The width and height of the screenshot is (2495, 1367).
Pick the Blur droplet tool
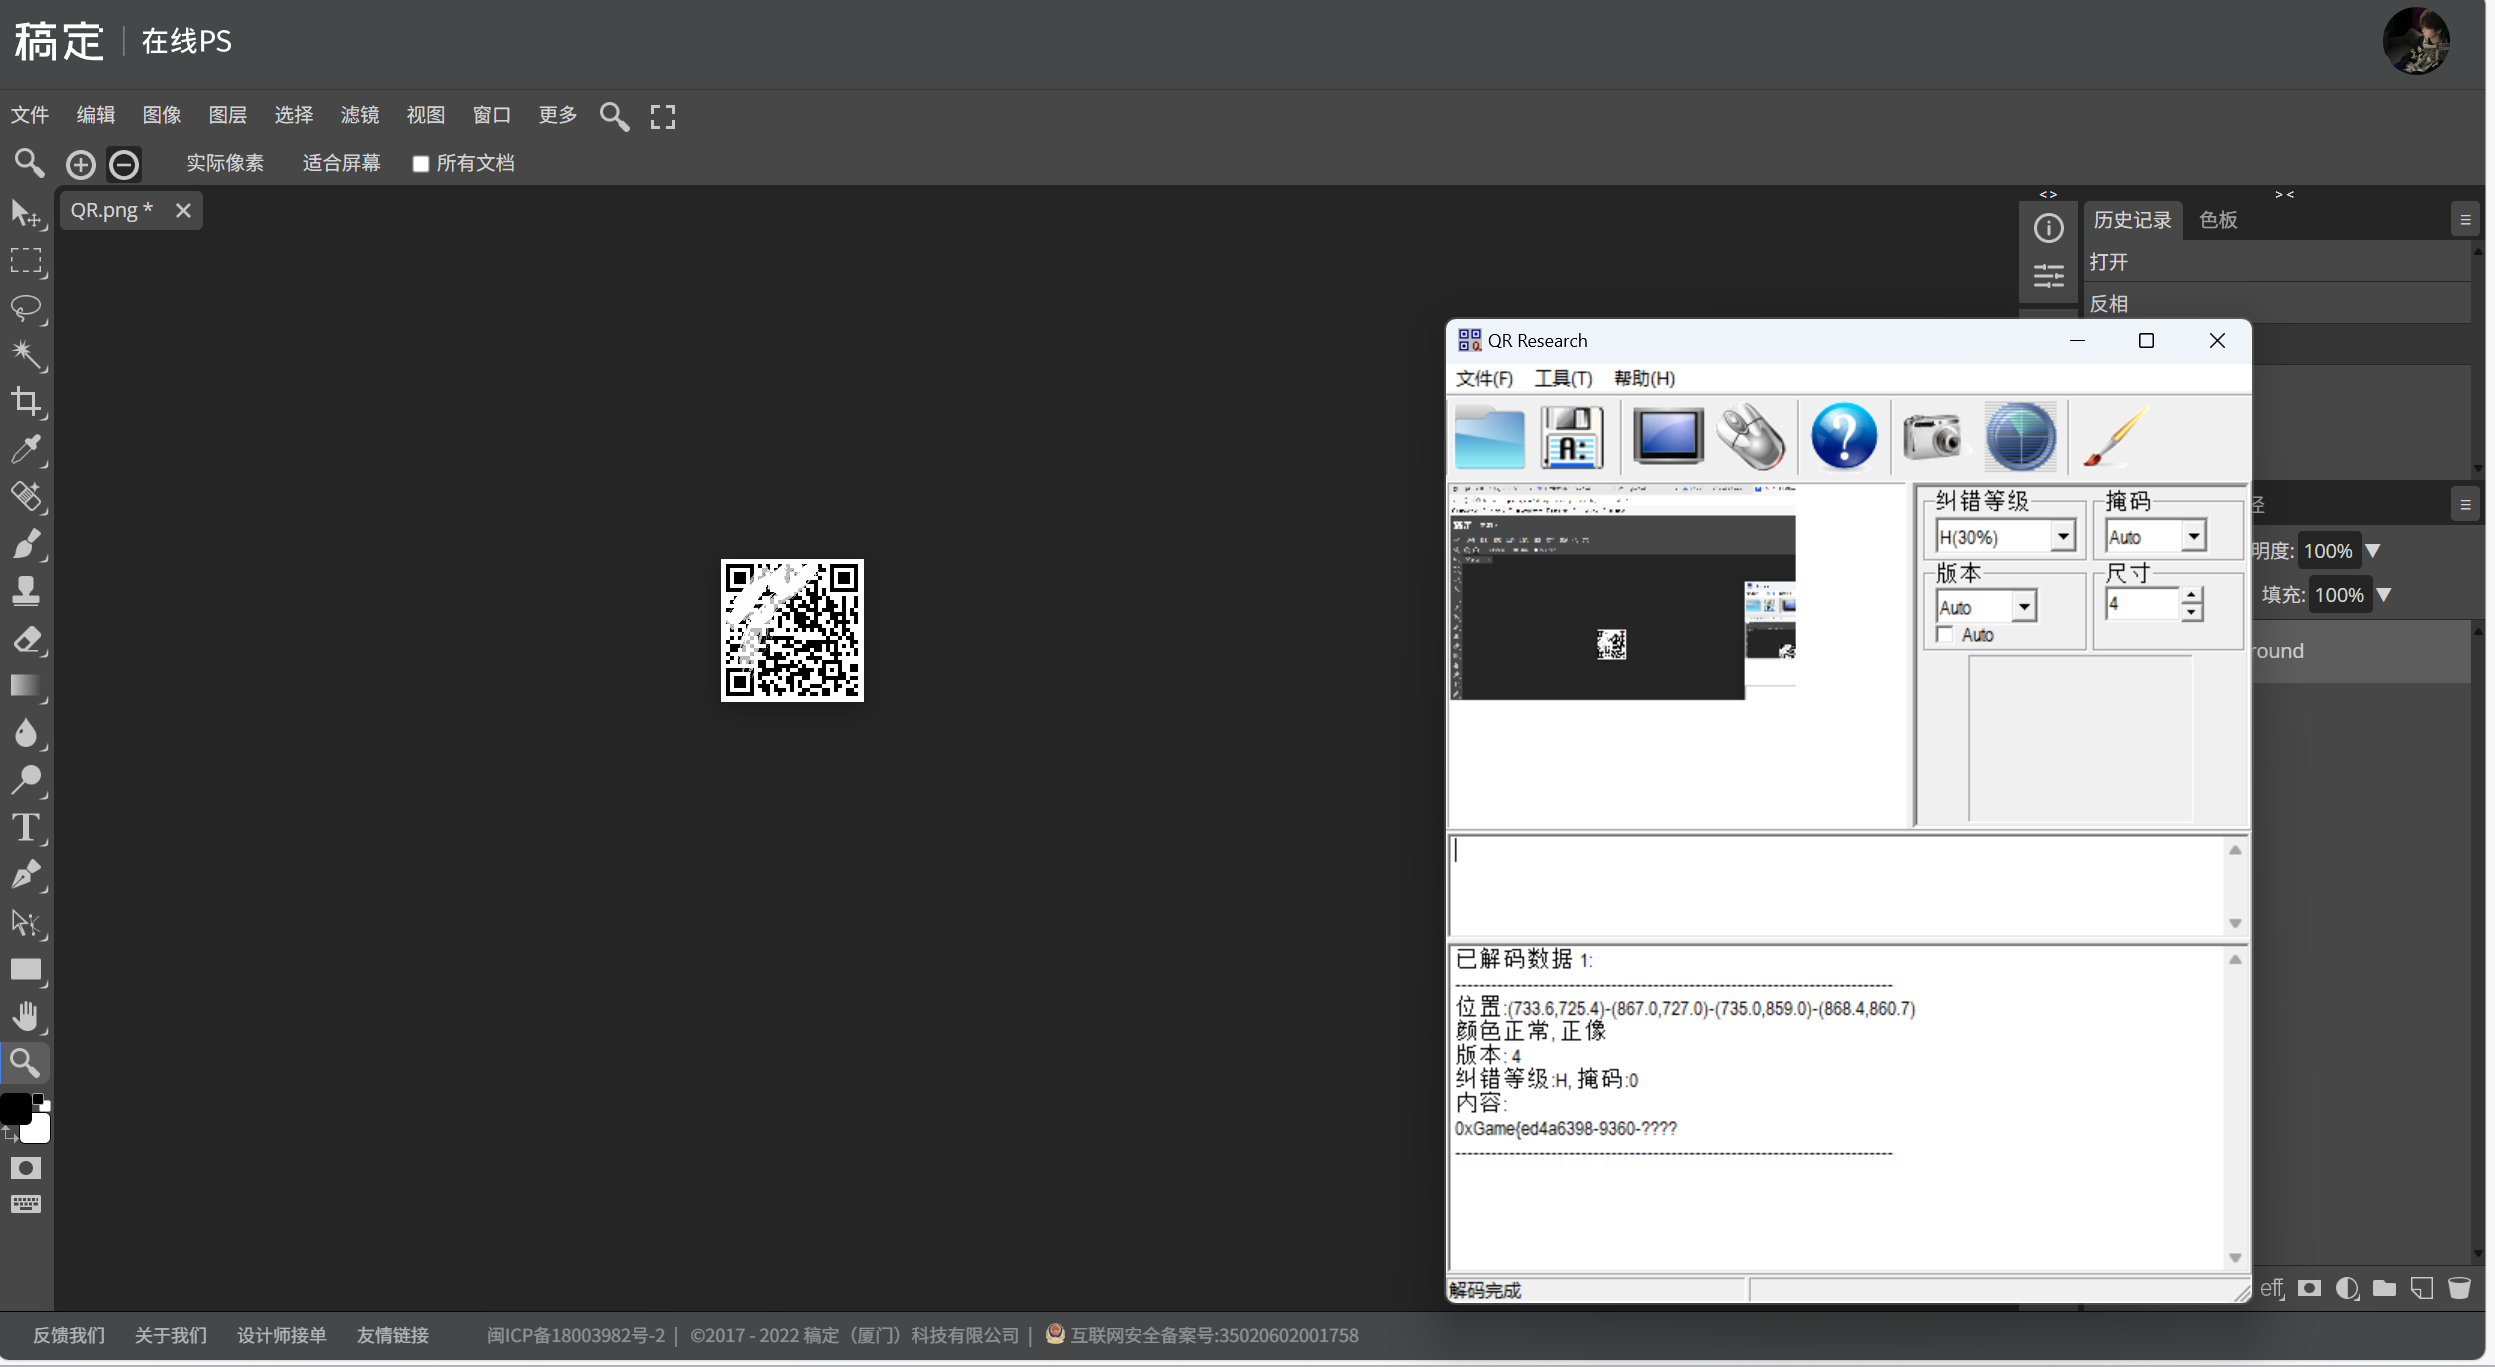point(26,732)
